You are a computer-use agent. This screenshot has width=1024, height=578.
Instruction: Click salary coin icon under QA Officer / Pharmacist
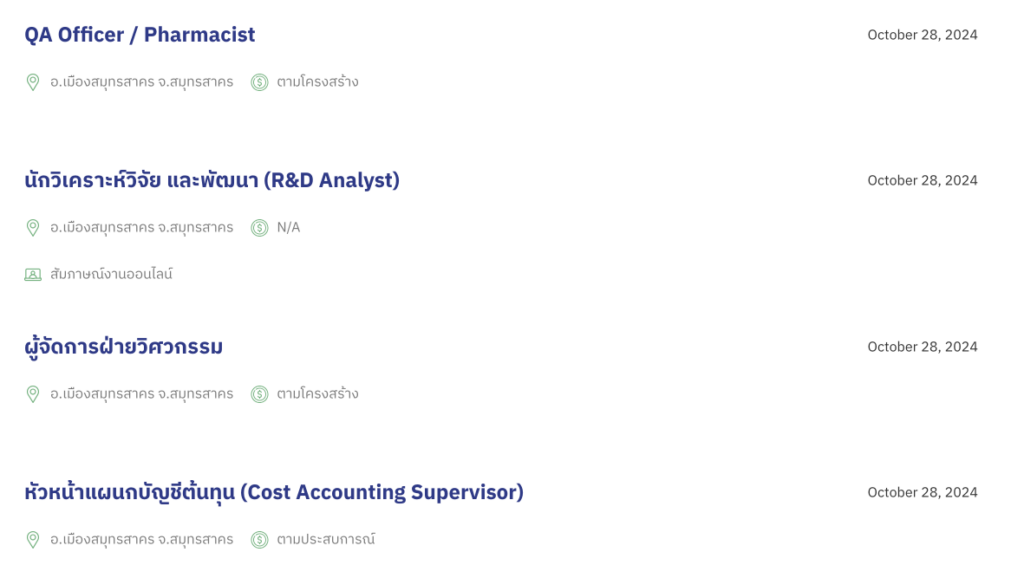(x=260, y=82)
